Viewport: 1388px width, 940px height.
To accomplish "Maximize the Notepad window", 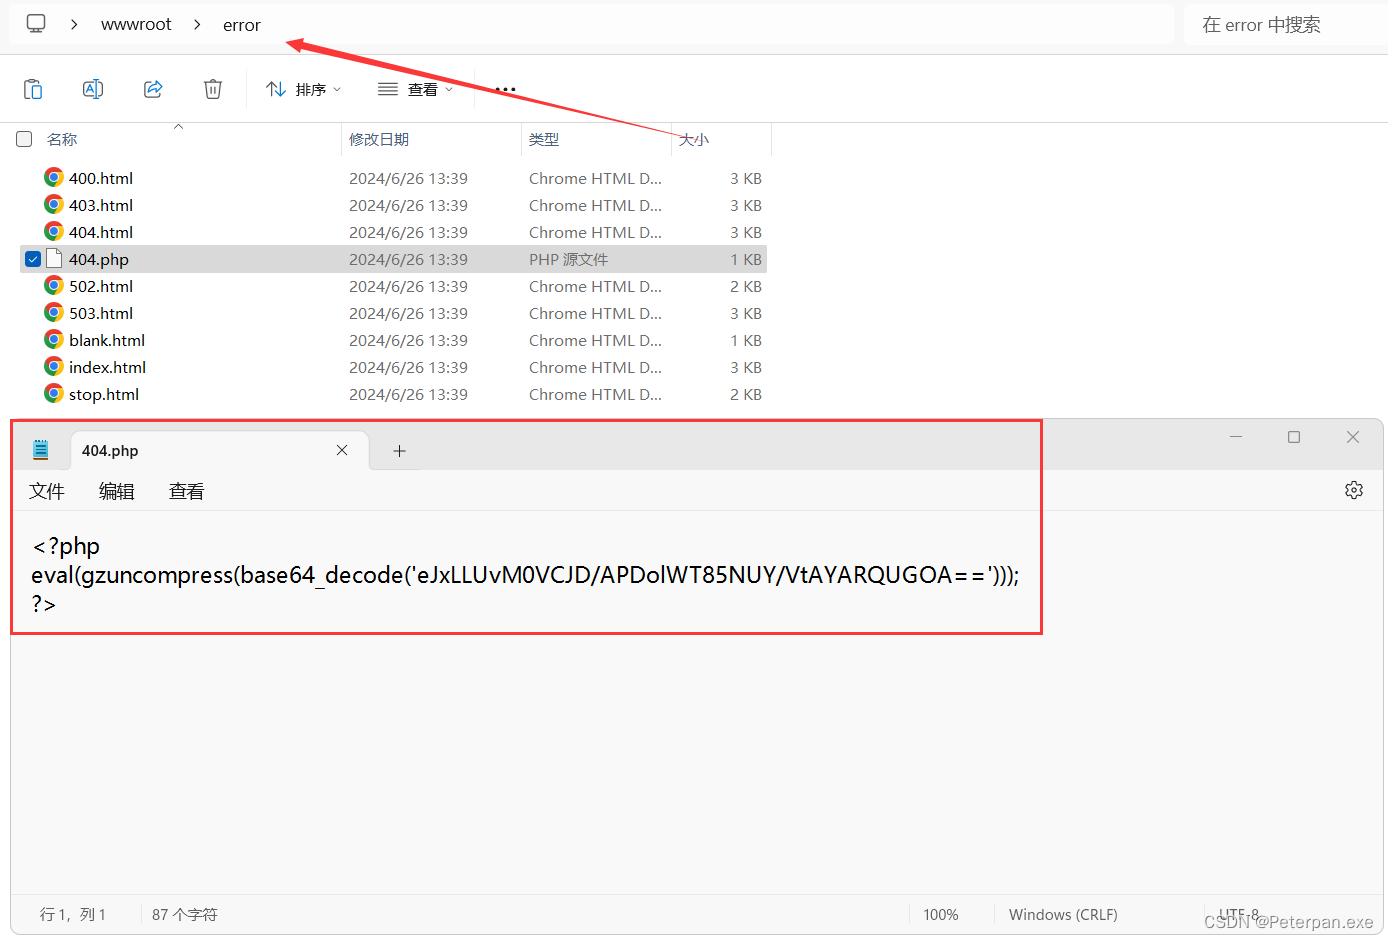I will pyautogui.click(x=1294, y=437).
